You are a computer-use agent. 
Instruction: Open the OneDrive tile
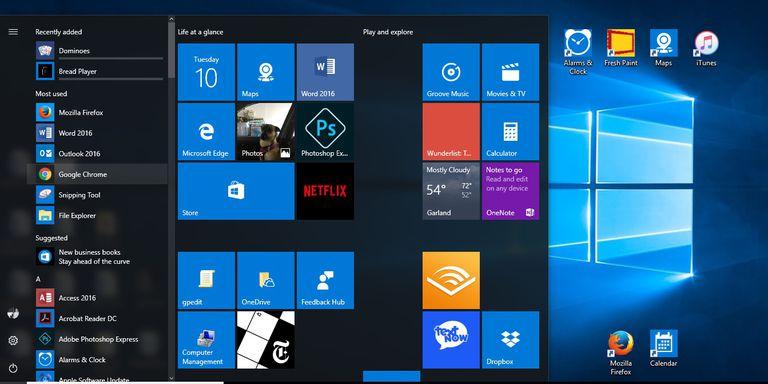point(265,281)
